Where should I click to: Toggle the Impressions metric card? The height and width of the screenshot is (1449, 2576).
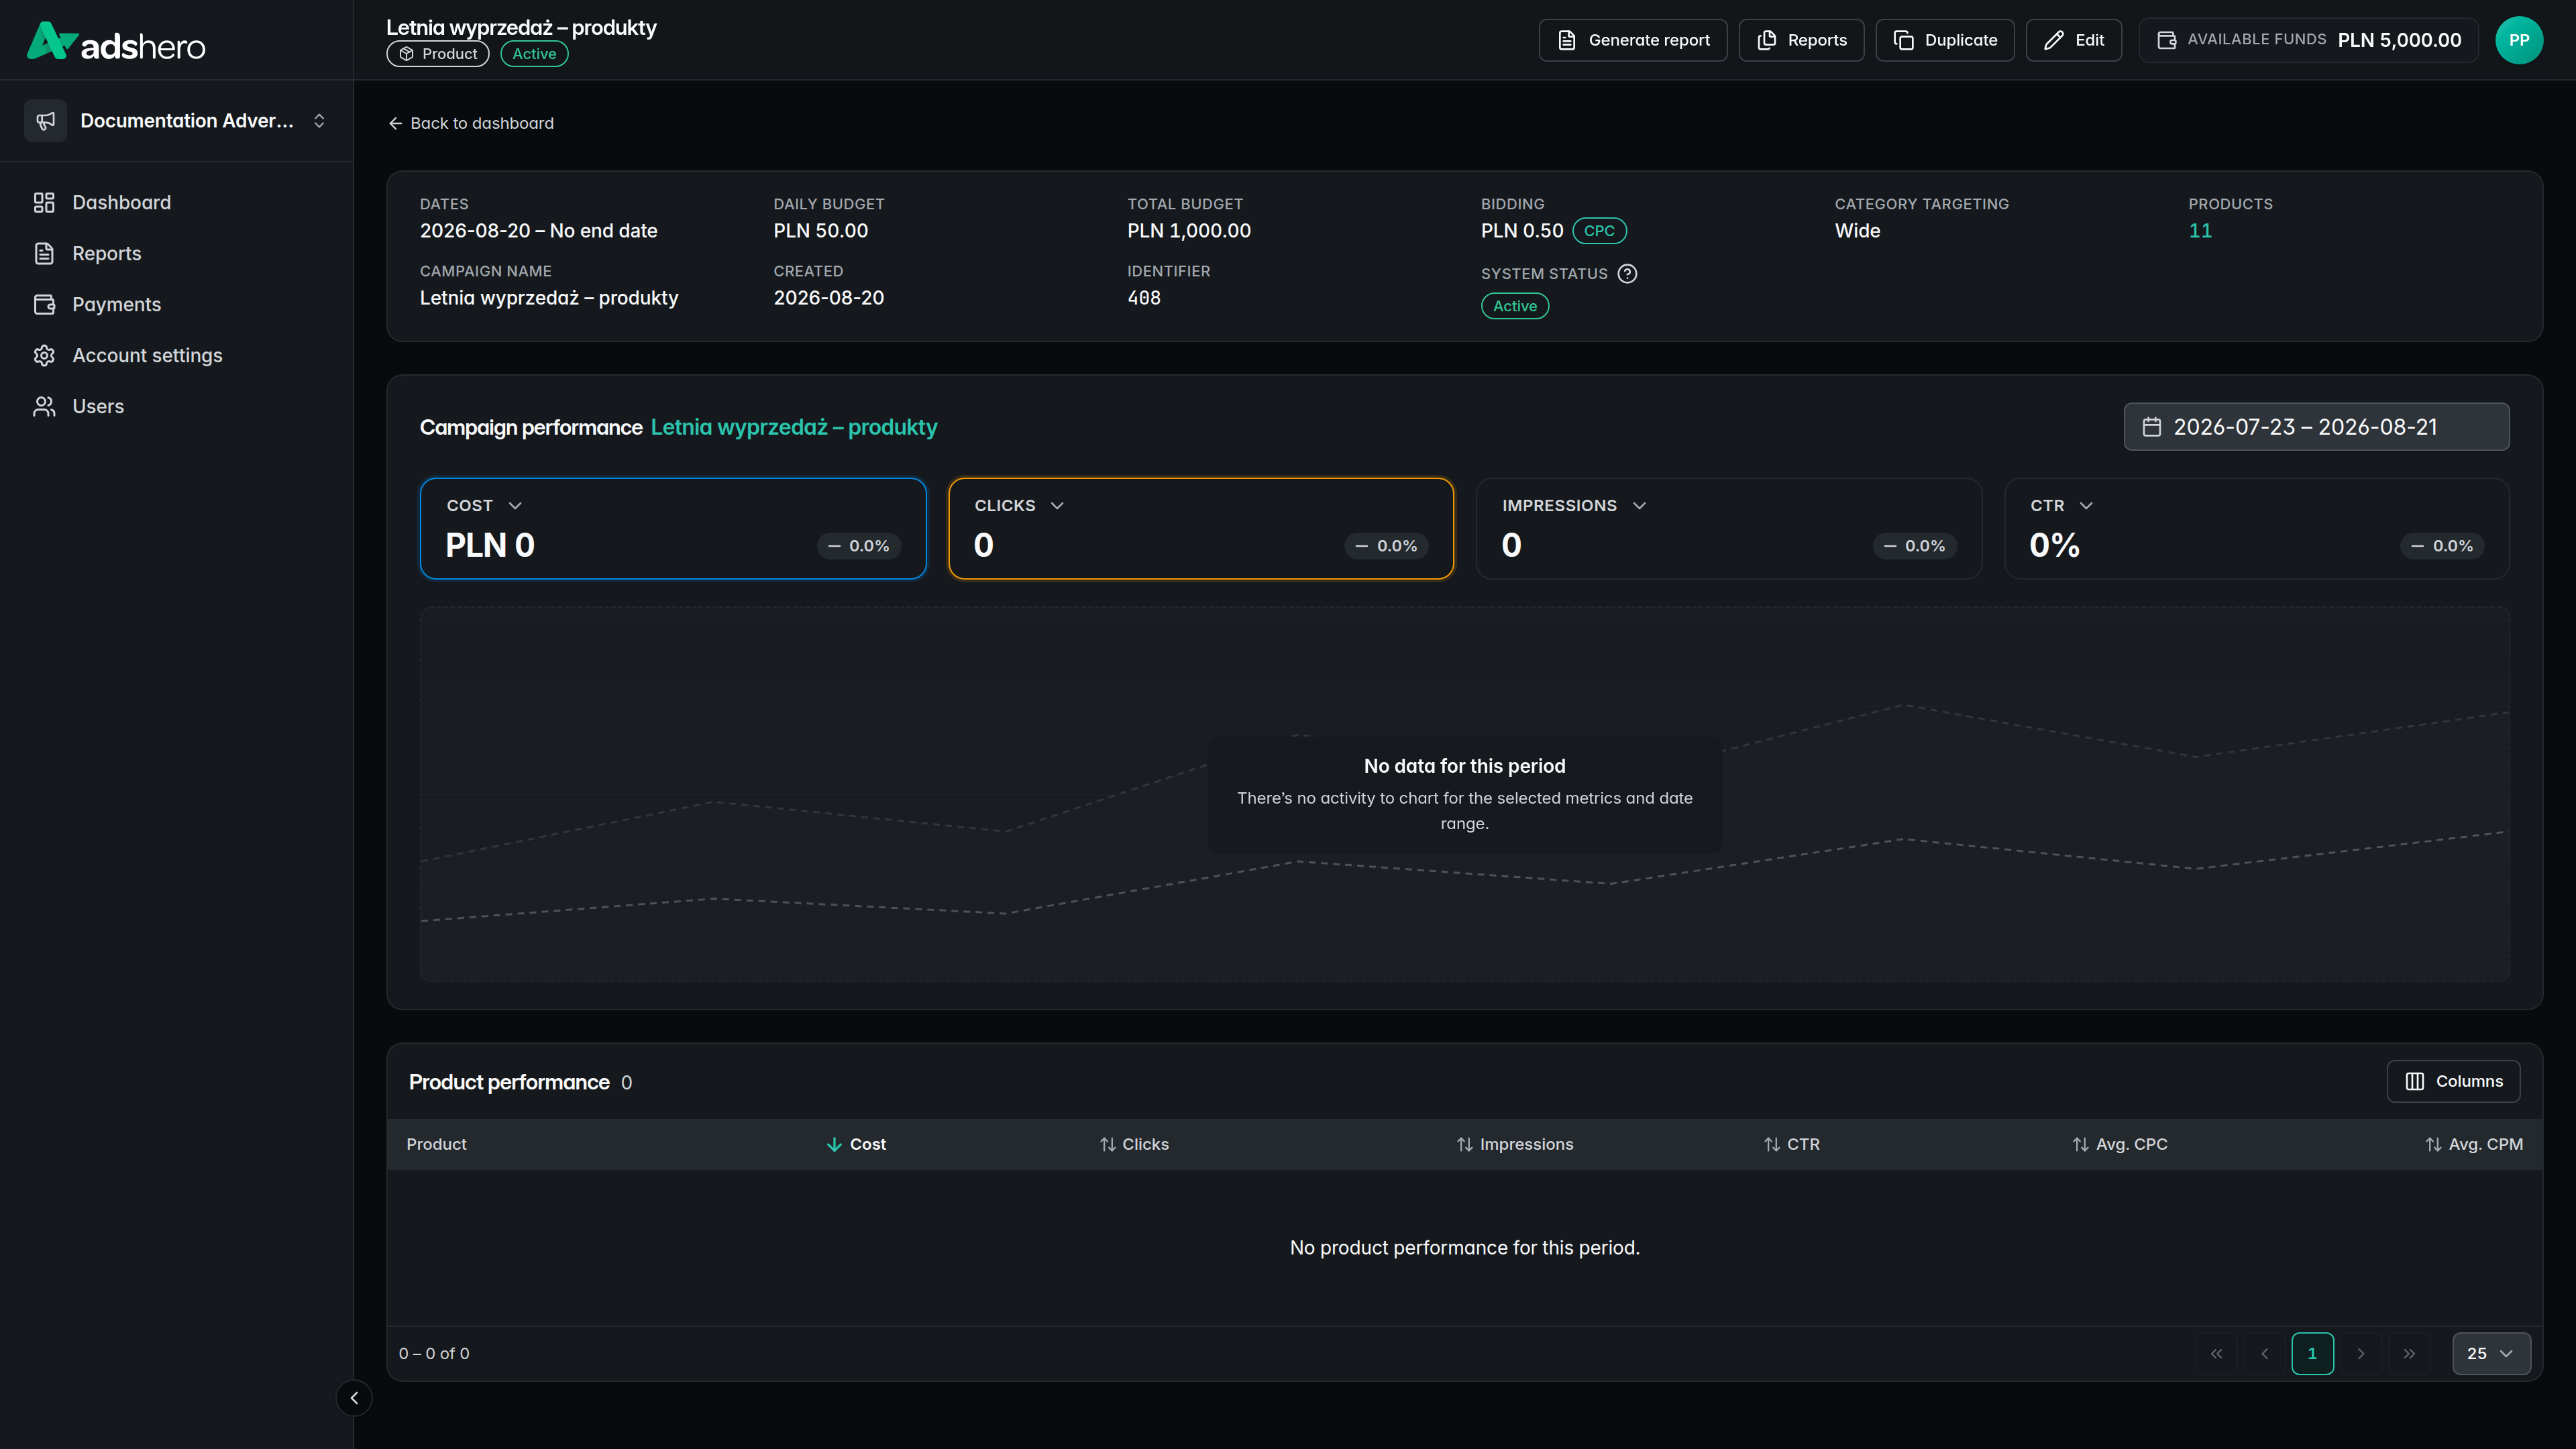pos(1728,528)
